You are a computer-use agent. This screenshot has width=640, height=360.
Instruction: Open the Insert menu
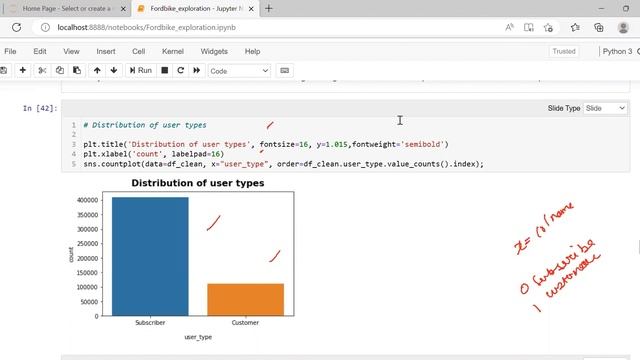tap(106, 51)
